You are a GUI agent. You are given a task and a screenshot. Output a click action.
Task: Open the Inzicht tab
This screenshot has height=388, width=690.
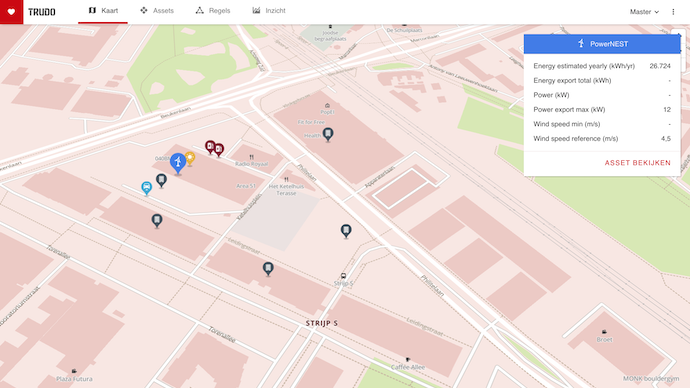tap(269, 11)
